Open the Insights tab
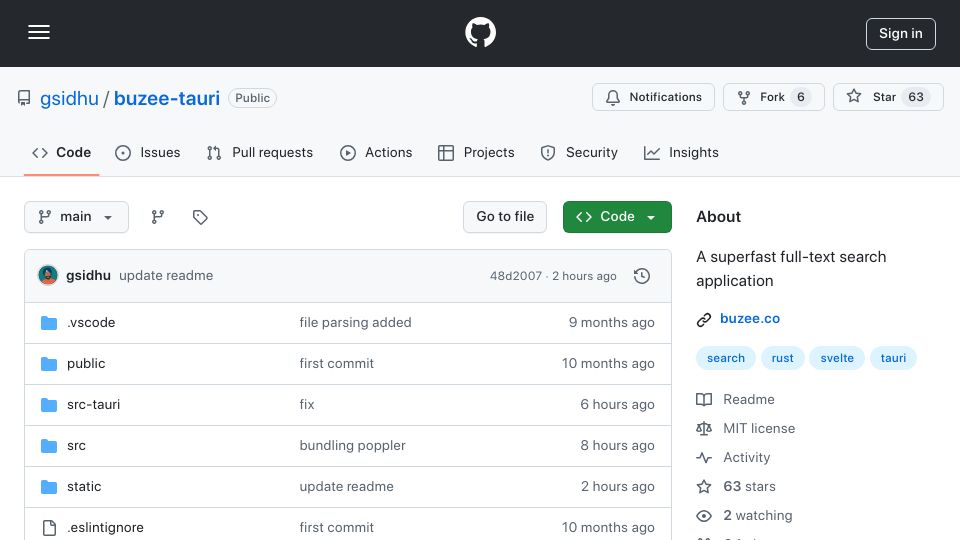Screen dimensions: 960x540 point(681,152)
